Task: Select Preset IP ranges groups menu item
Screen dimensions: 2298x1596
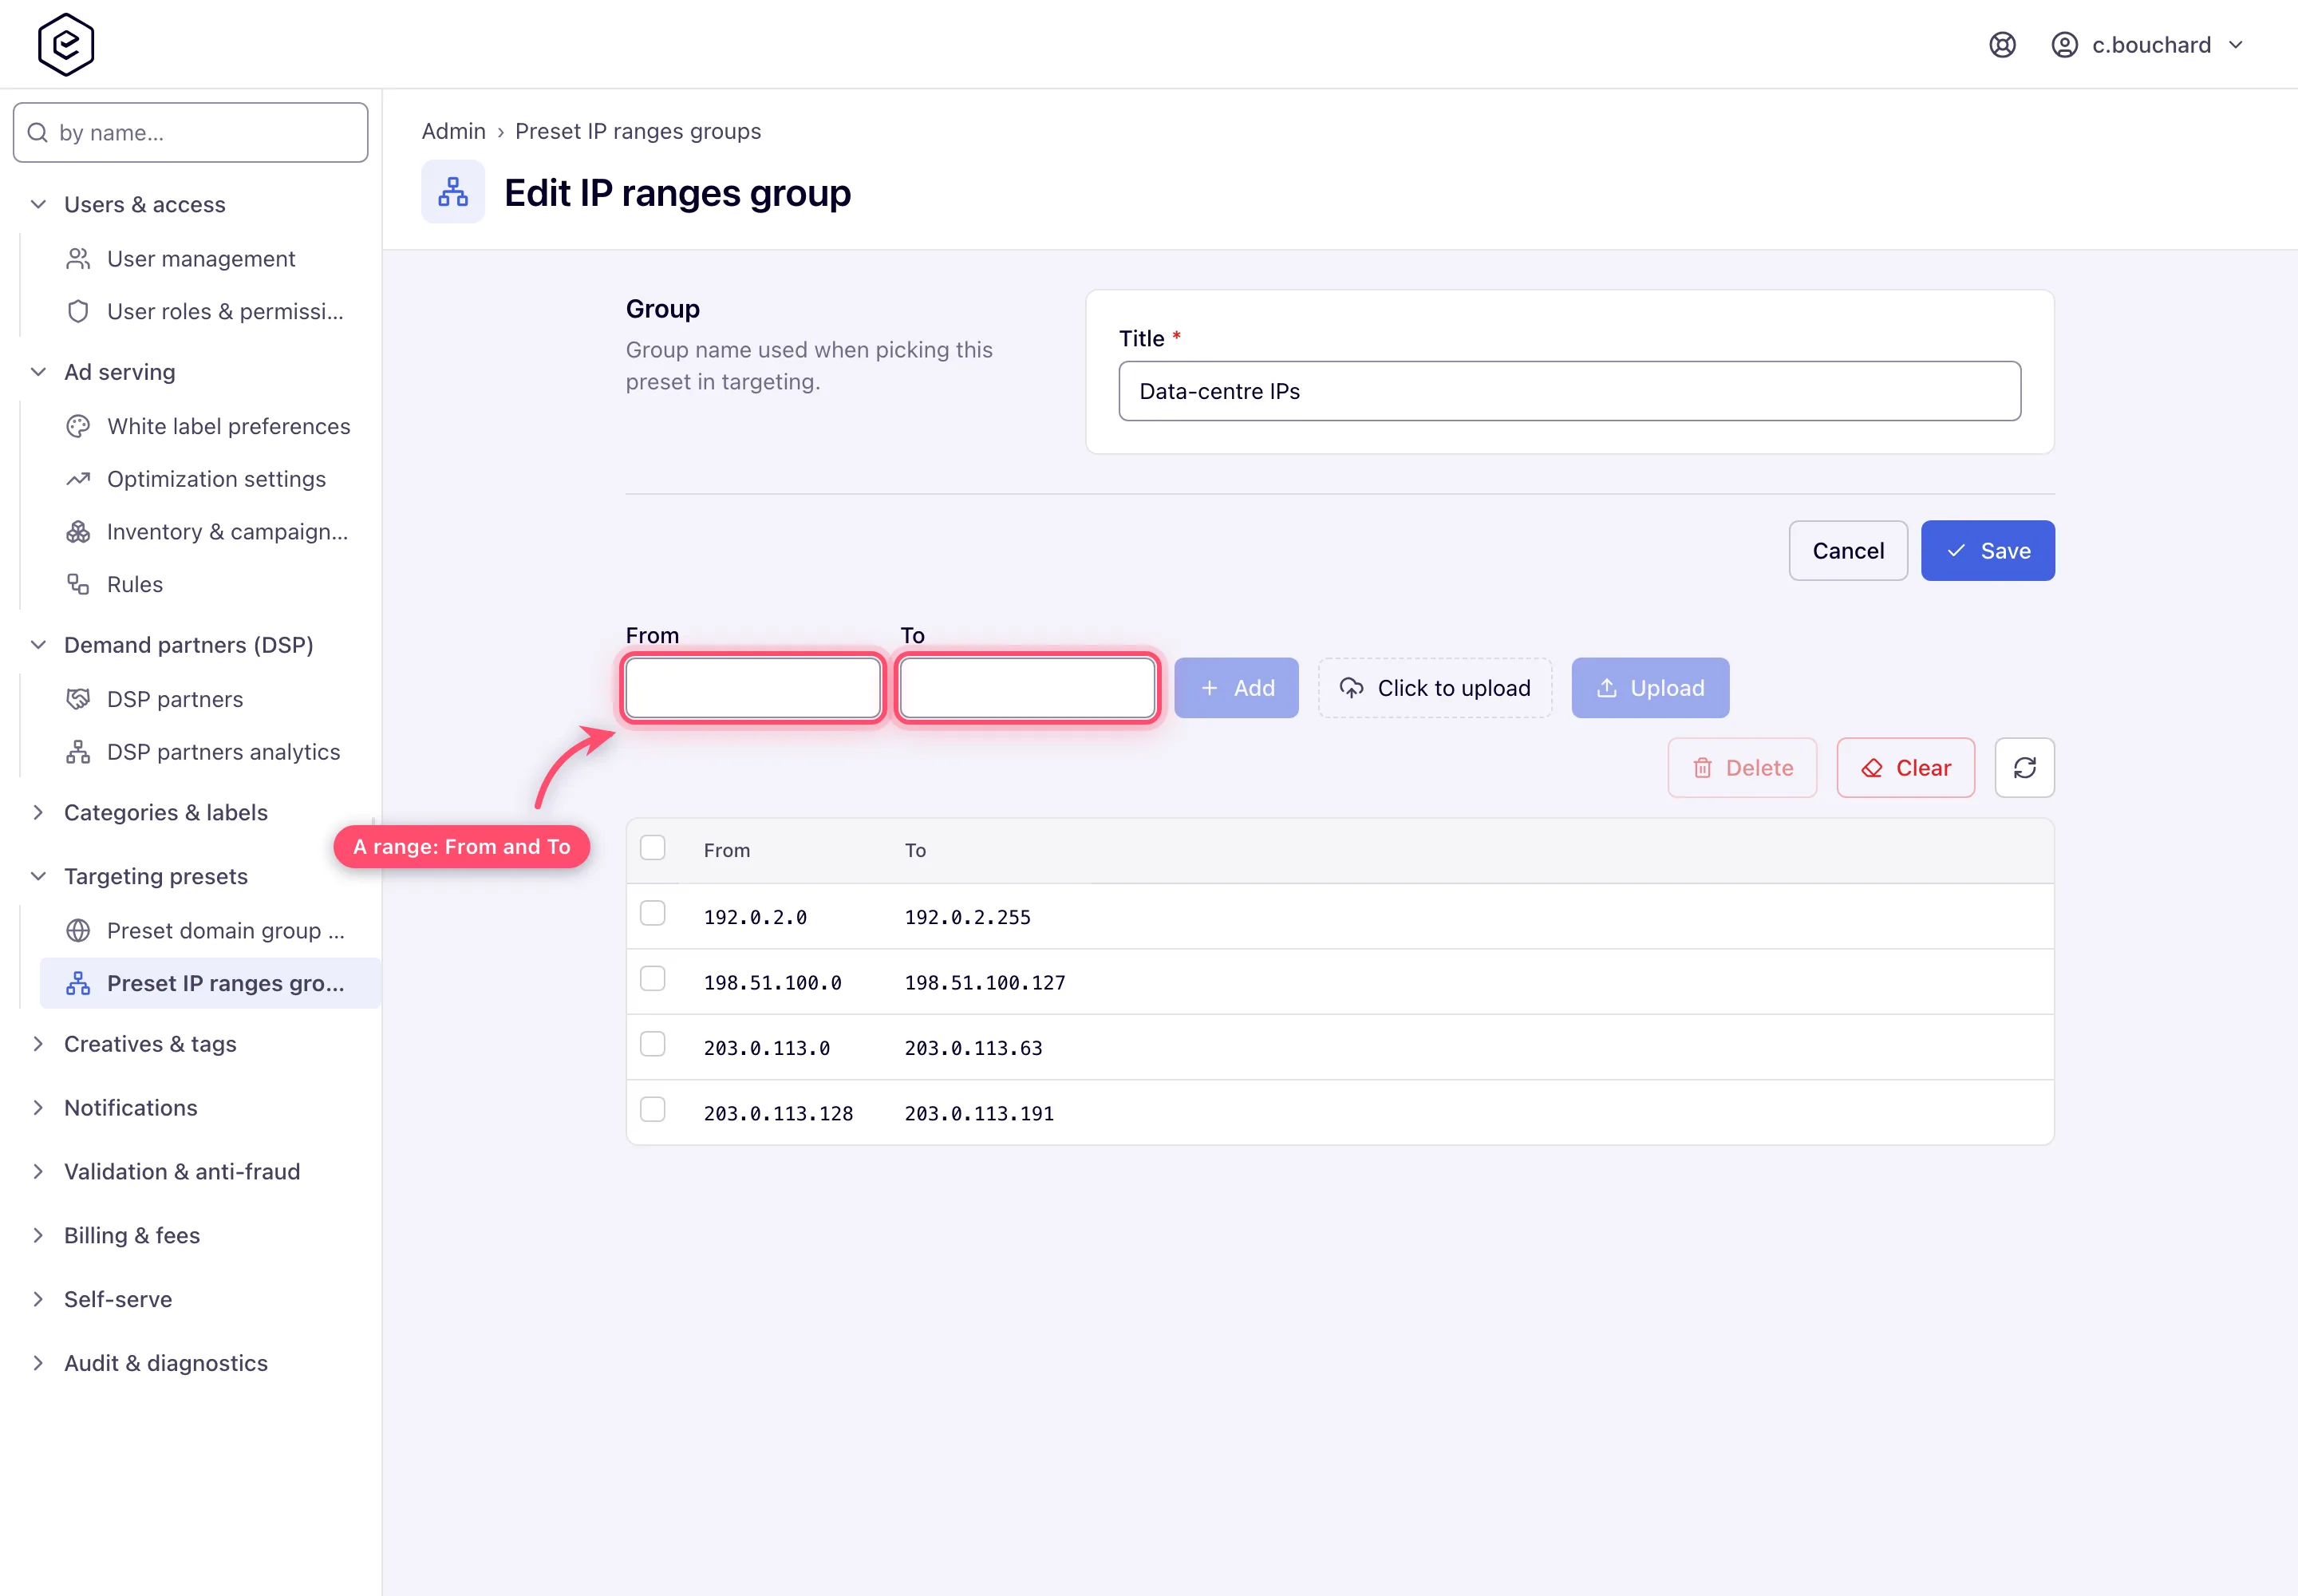Action: 210,983
